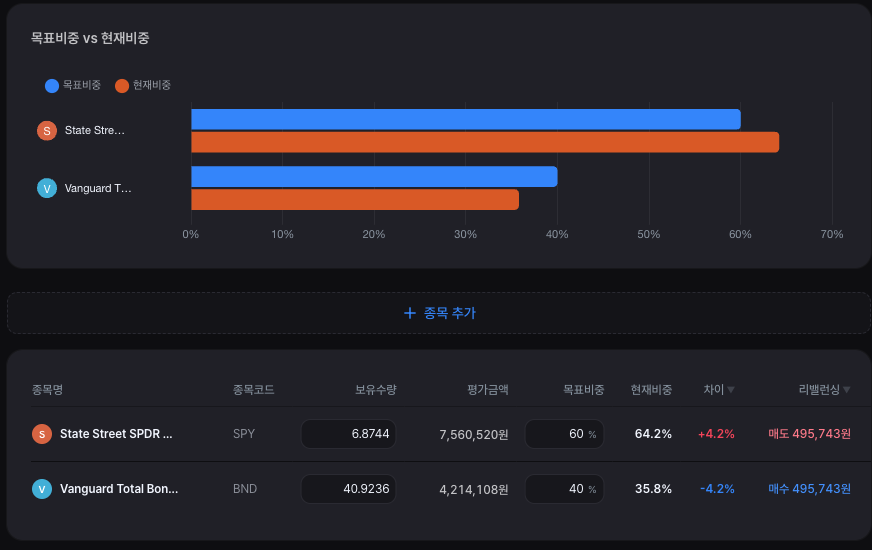Click the 종목코드 column header

253,390
